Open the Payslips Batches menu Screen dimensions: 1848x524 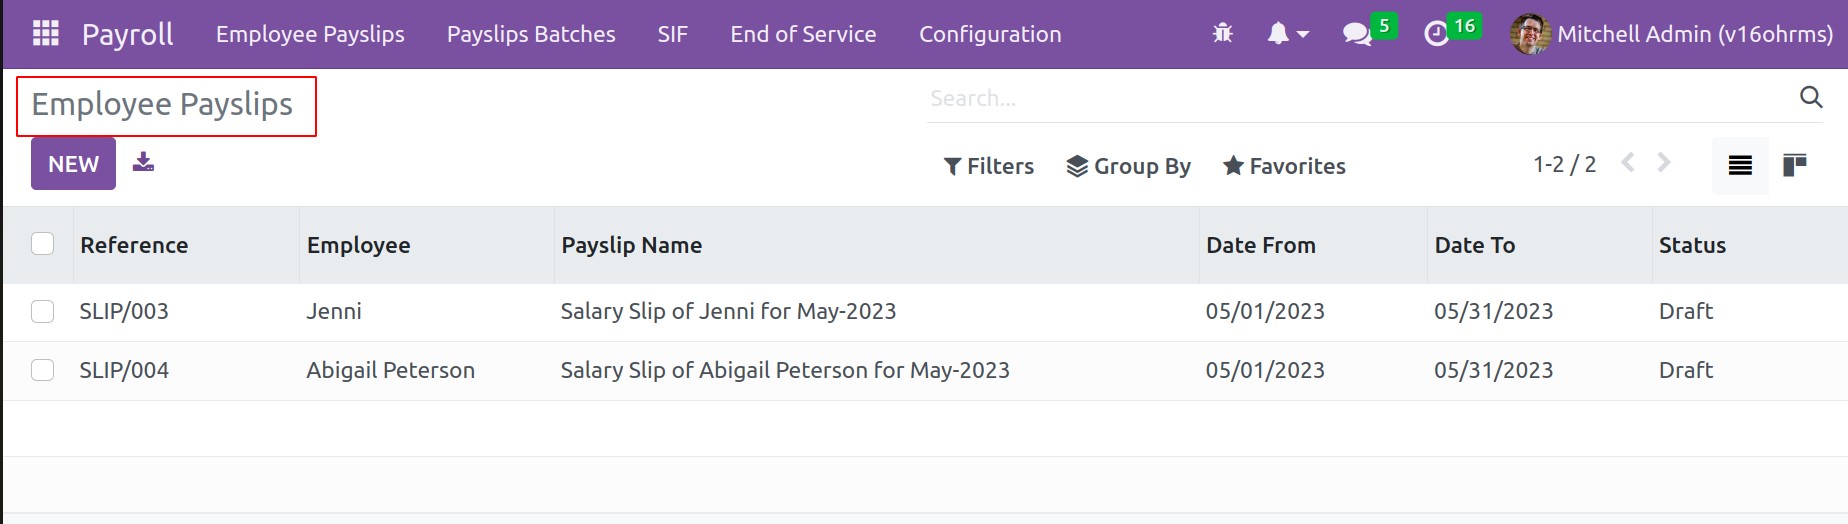click(531, 34)
